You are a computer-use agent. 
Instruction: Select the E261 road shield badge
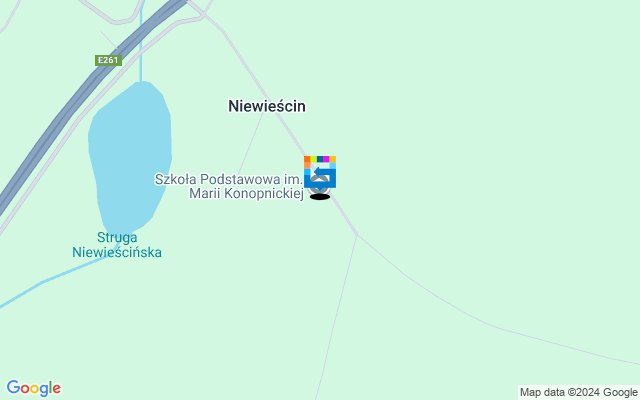pos(109,60)
